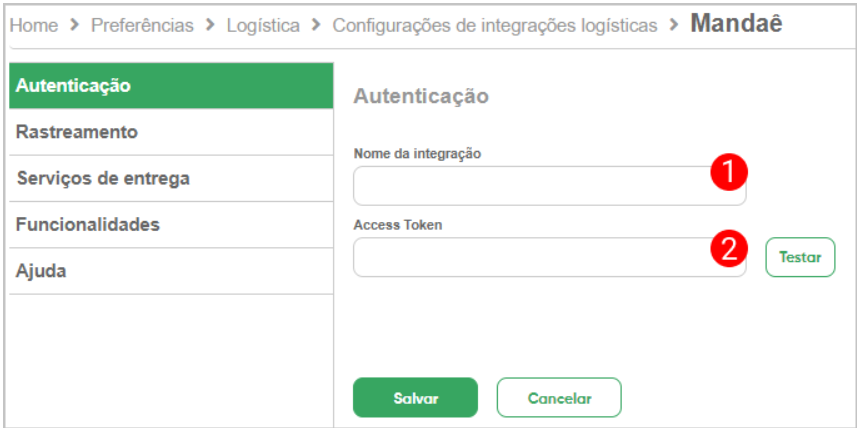Click the chevron right after Home
The height and width of the screenshot is (428, 857).
click(x=75, y=25)
